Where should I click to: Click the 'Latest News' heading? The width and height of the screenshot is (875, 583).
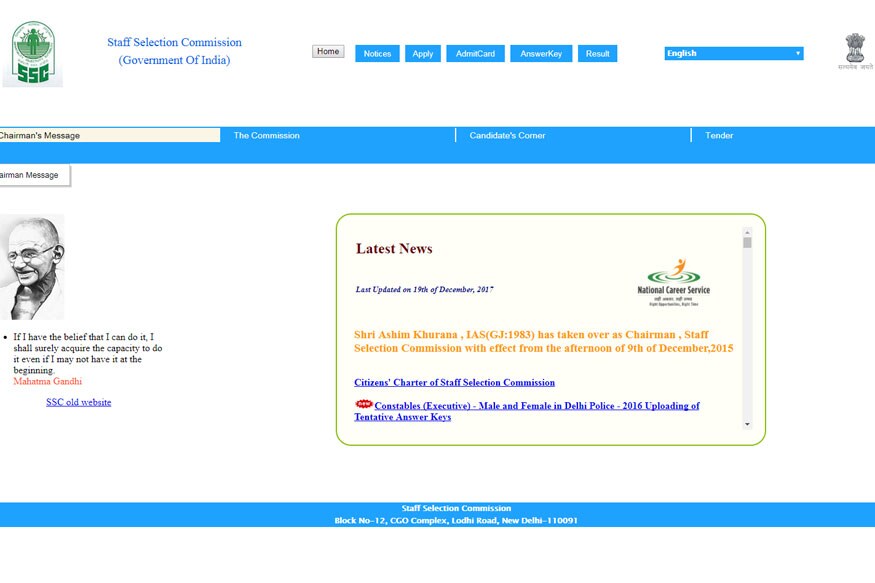[x=394, y=249]
